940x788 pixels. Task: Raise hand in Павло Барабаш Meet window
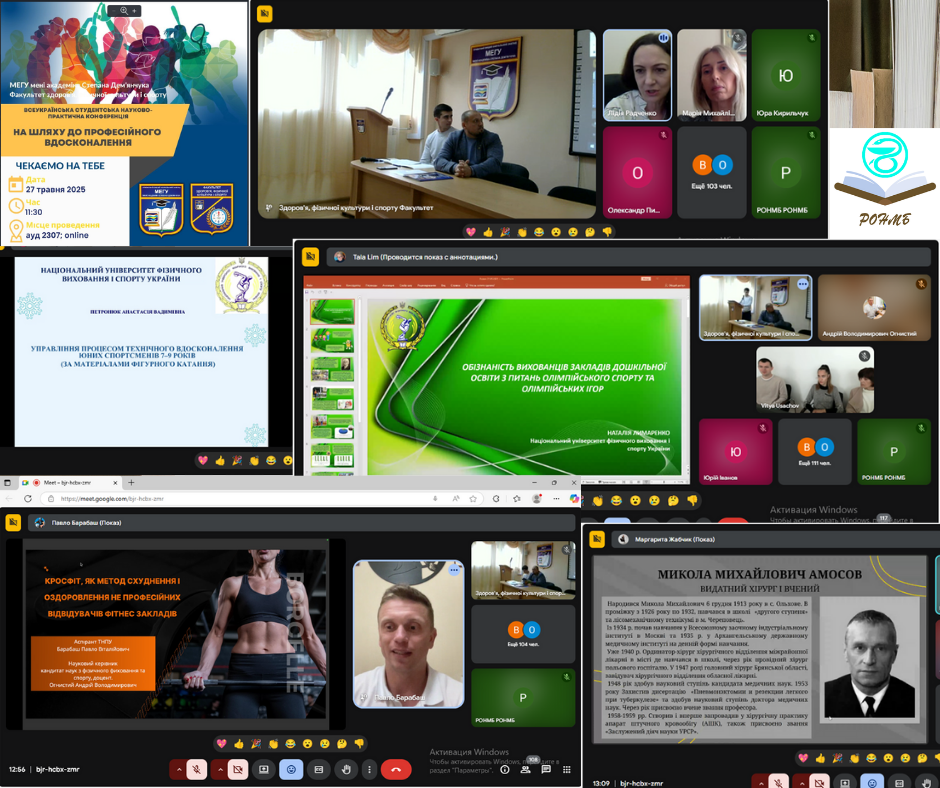pyautogui.click(x=346, y=769)
